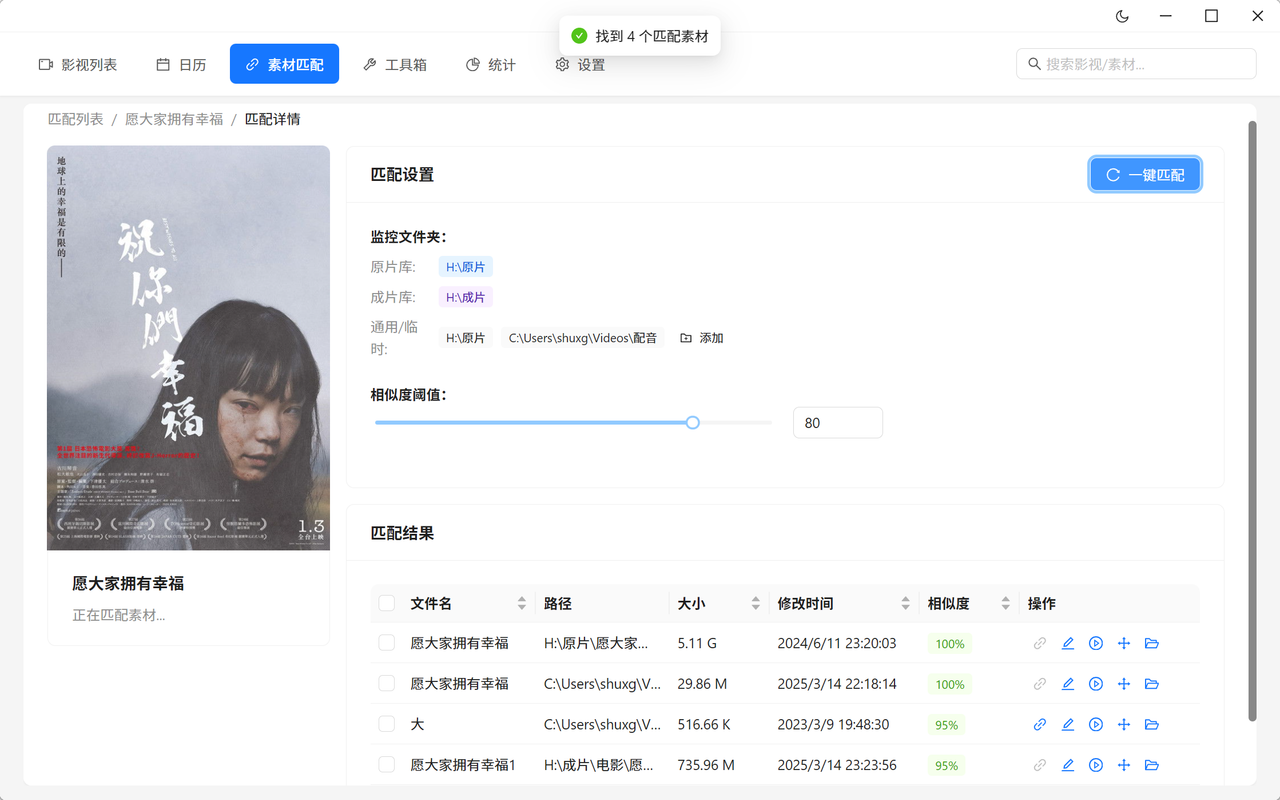Check the box for the 5.11 G file row
The image size is (1280, 800).
coord(387,643)
